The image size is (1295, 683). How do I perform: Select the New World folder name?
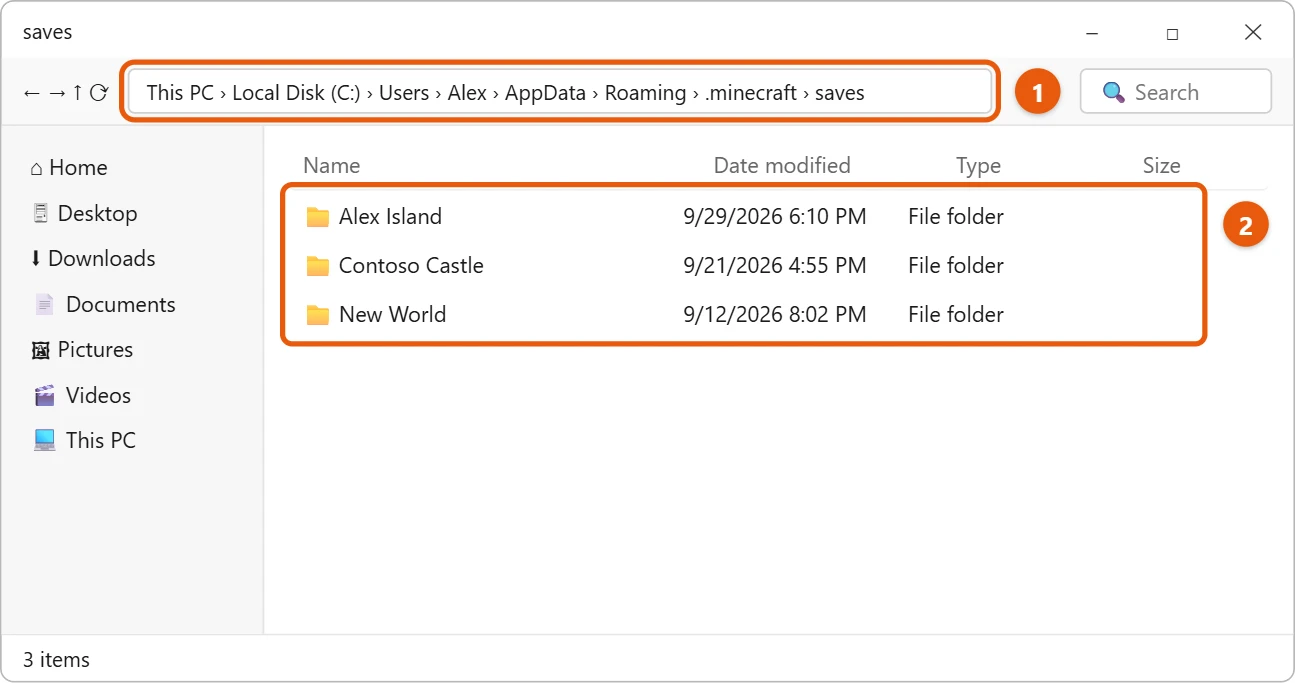(392, 315)
